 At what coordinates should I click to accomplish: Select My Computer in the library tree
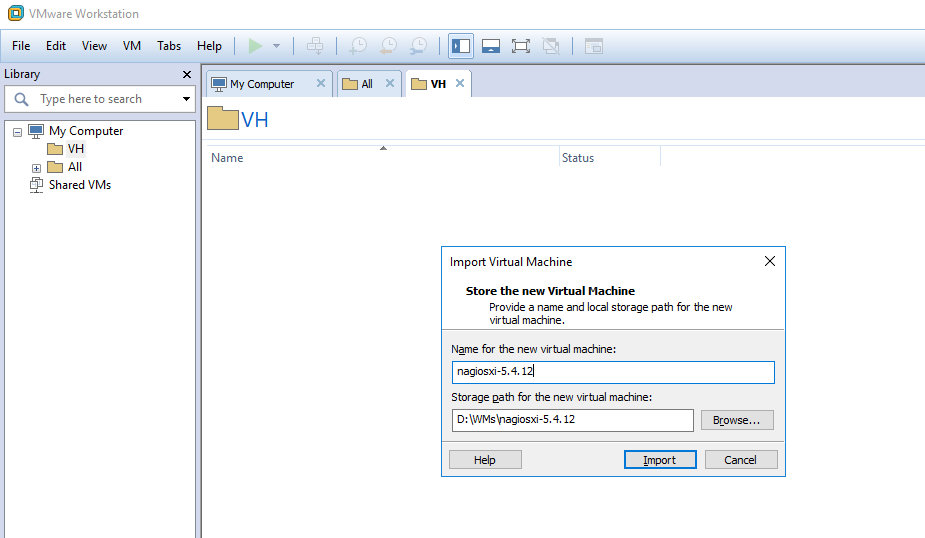(x=86, y=131)
